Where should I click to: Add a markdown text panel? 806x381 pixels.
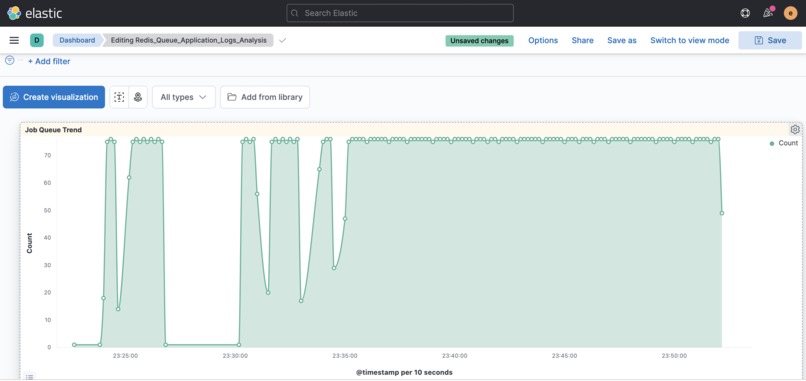click(x=119, y=97)
